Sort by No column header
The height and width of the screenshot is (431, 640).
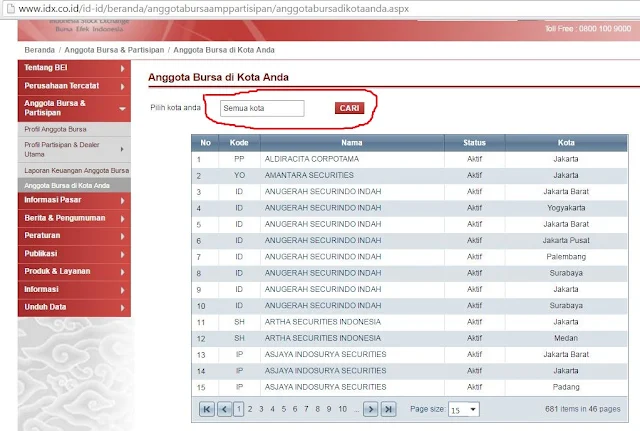(x=205, y=143)
